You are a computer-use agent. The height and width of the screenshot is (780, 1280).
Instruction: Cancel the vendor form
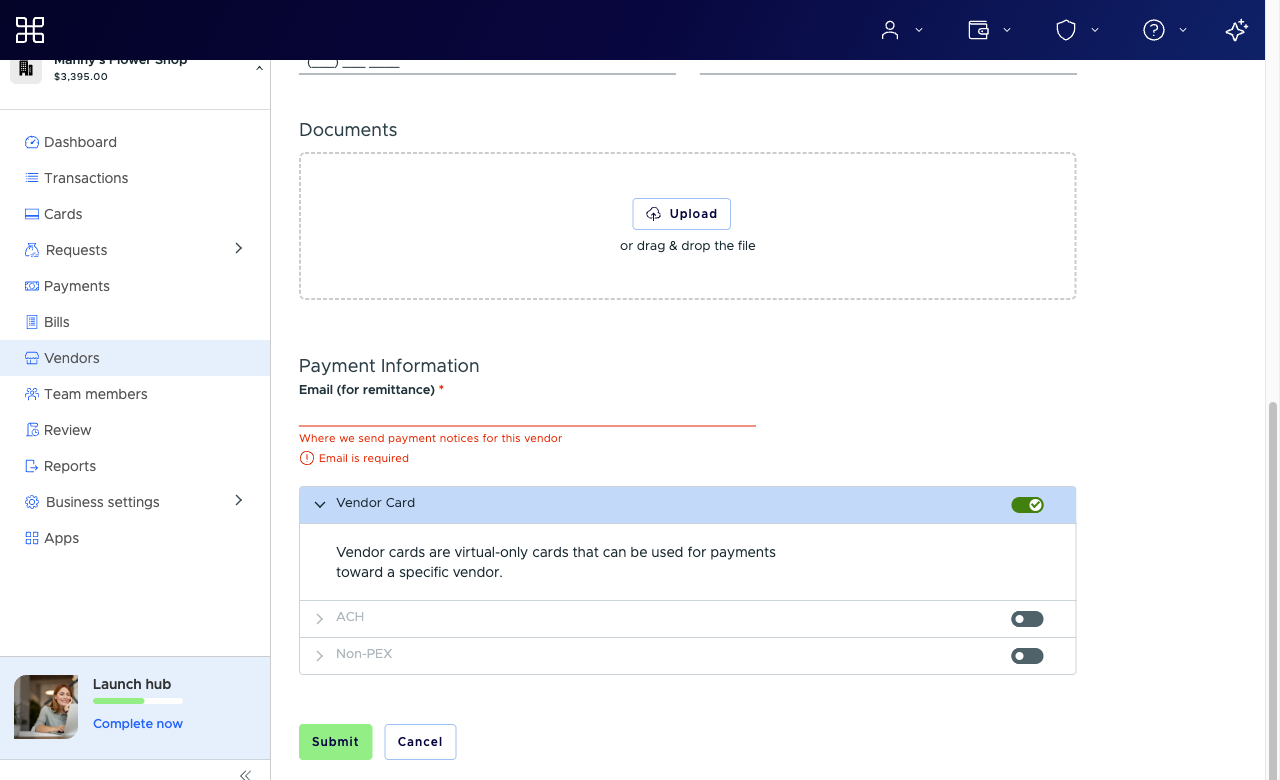coord(420,742)
